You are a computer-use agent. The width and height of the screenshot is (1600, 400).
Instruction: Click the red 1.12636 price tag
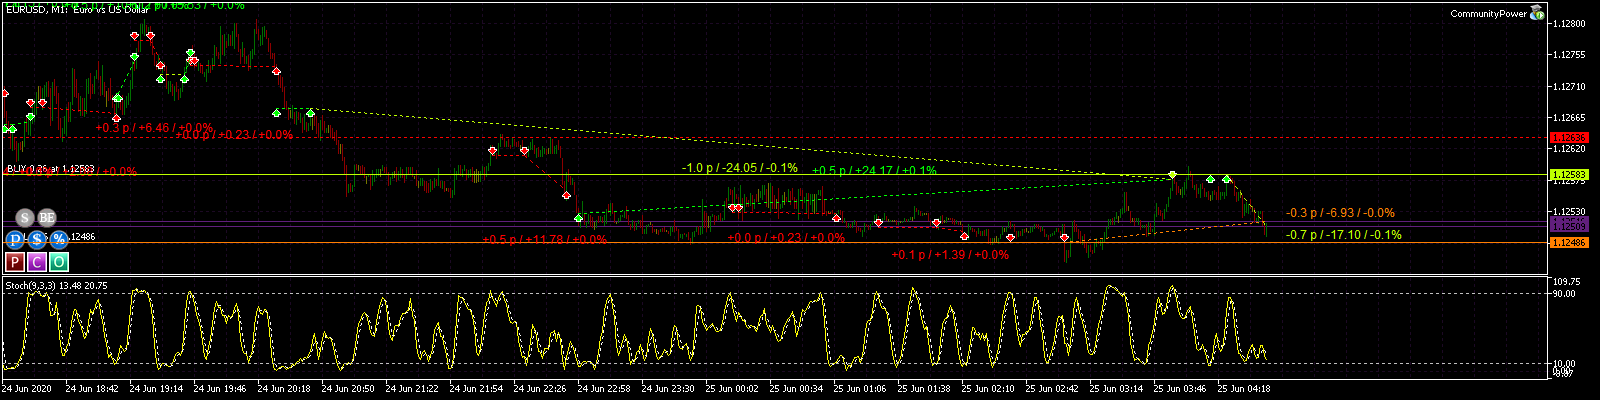tap(1567, 137)
